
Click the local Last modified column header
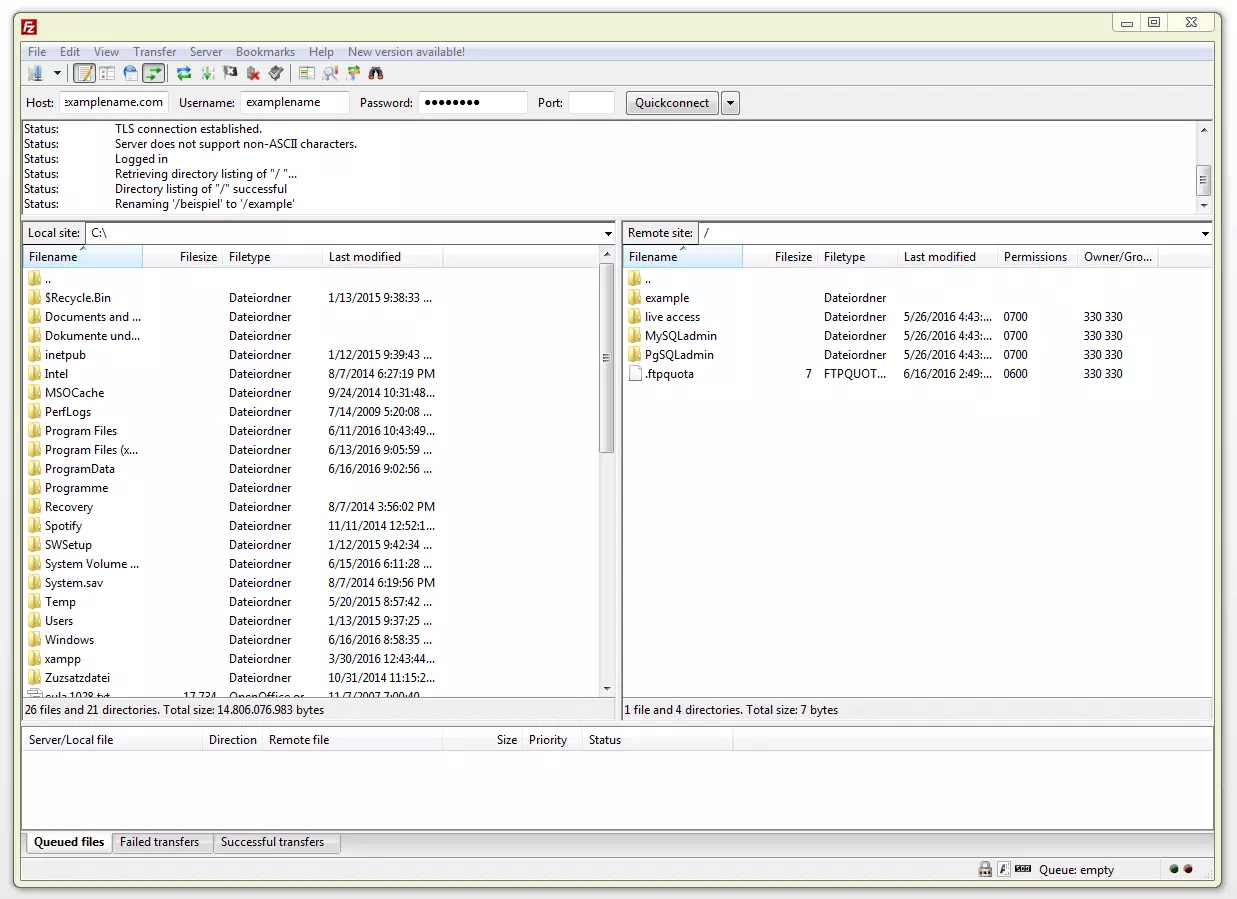coord(383,257)
